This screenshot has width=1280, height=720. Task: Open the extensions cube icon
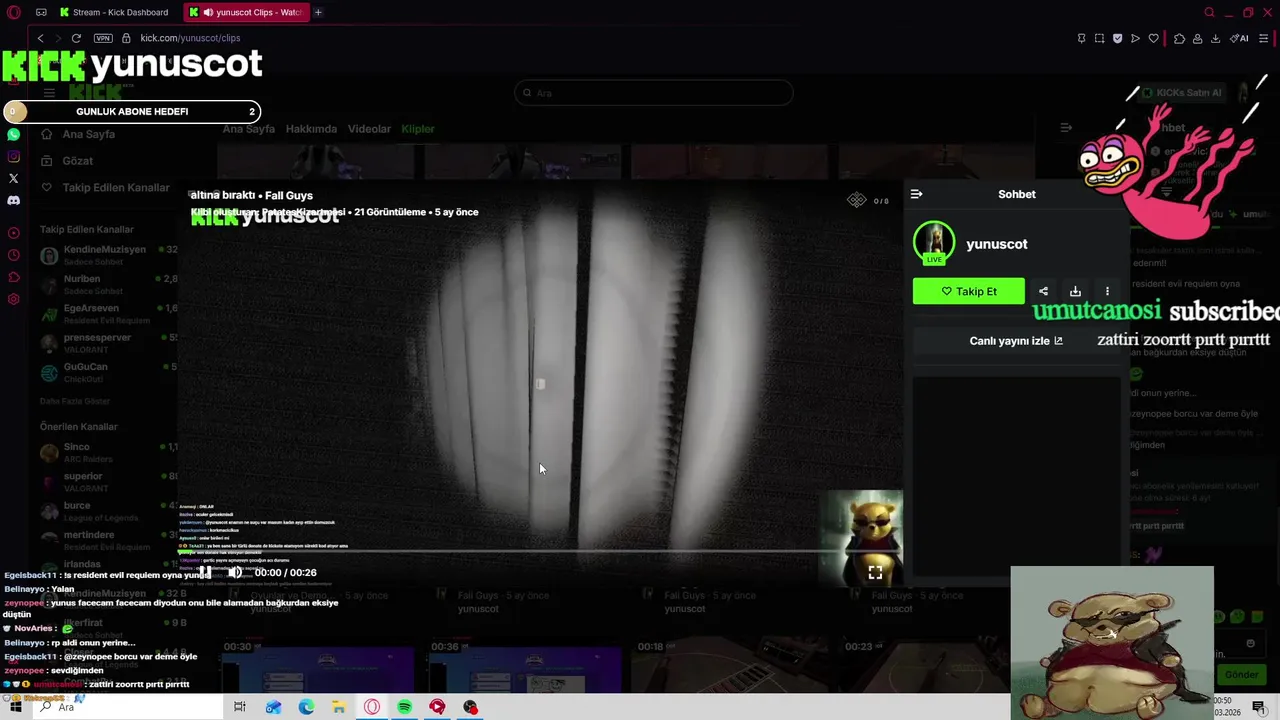pos(1179,38)
